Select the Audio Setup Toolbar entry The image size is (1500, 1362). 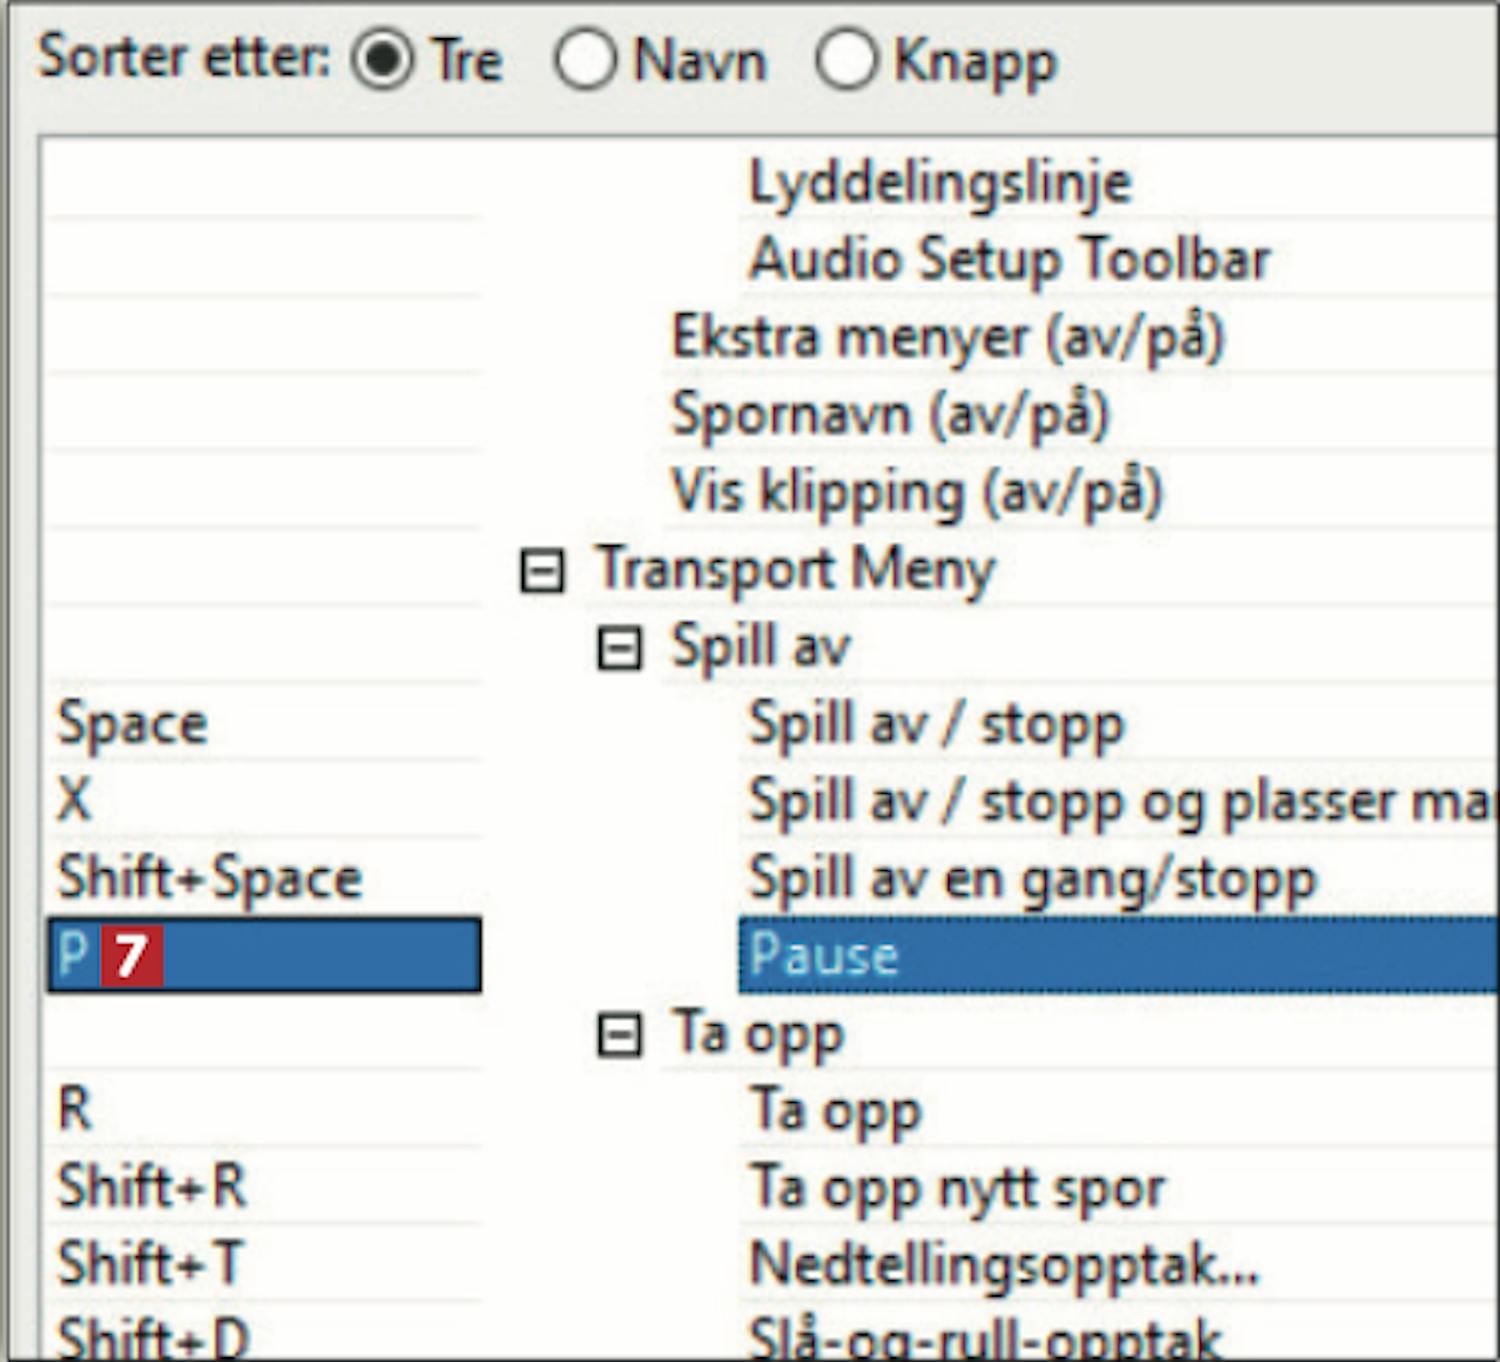point(1008,260)
